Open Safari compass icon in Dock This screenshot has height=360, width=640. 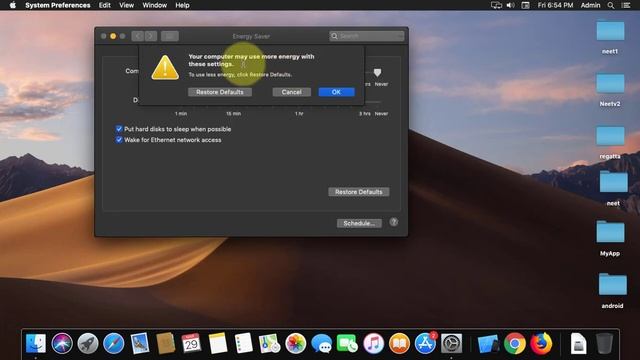click(113, 343)
